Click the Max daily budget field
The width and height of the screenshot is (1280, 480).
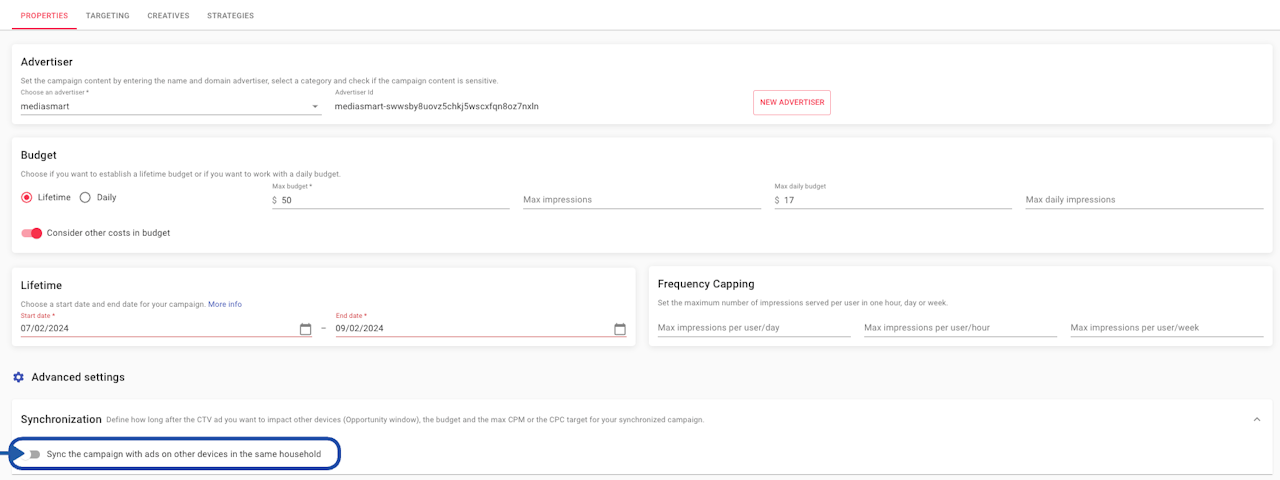click(x=897, y=200)
